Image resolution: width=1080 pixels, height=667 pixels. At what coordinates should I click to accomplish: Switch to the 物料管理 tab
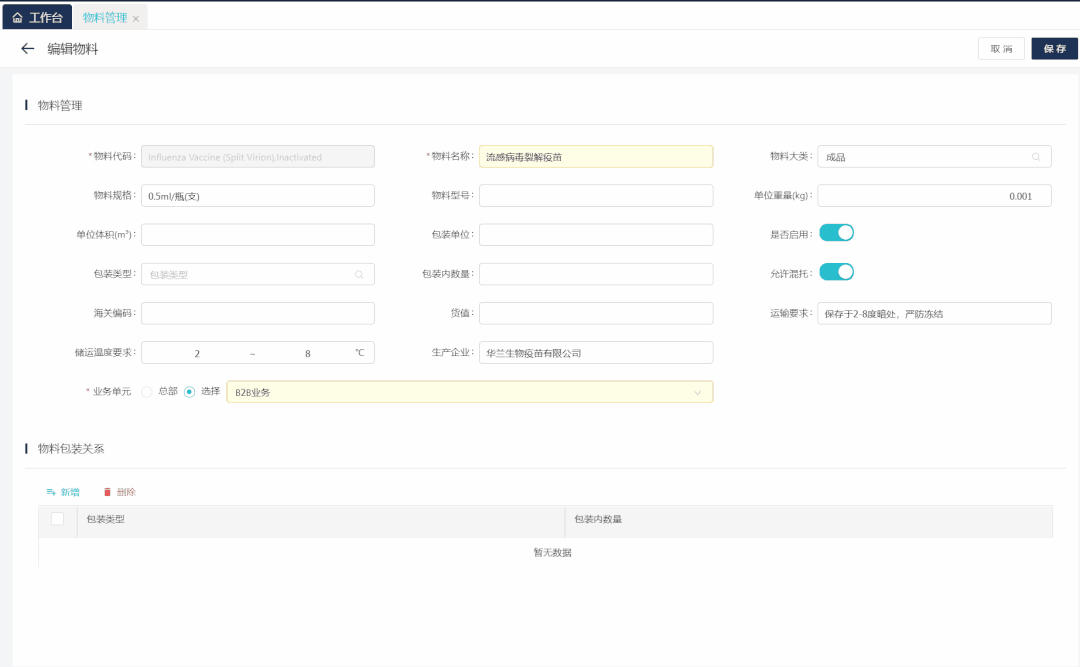tap(104, 18)
